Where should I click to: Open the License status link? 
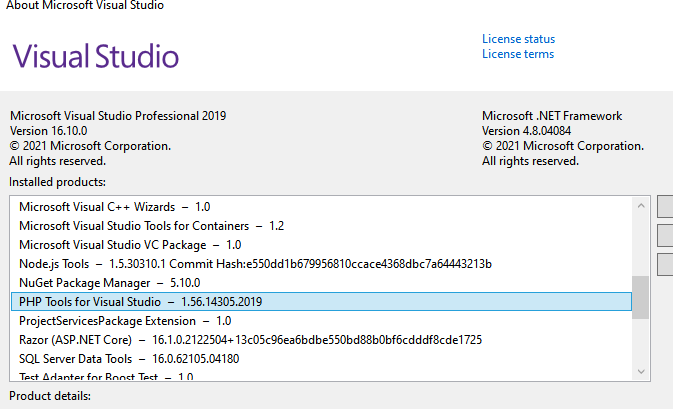518,39
